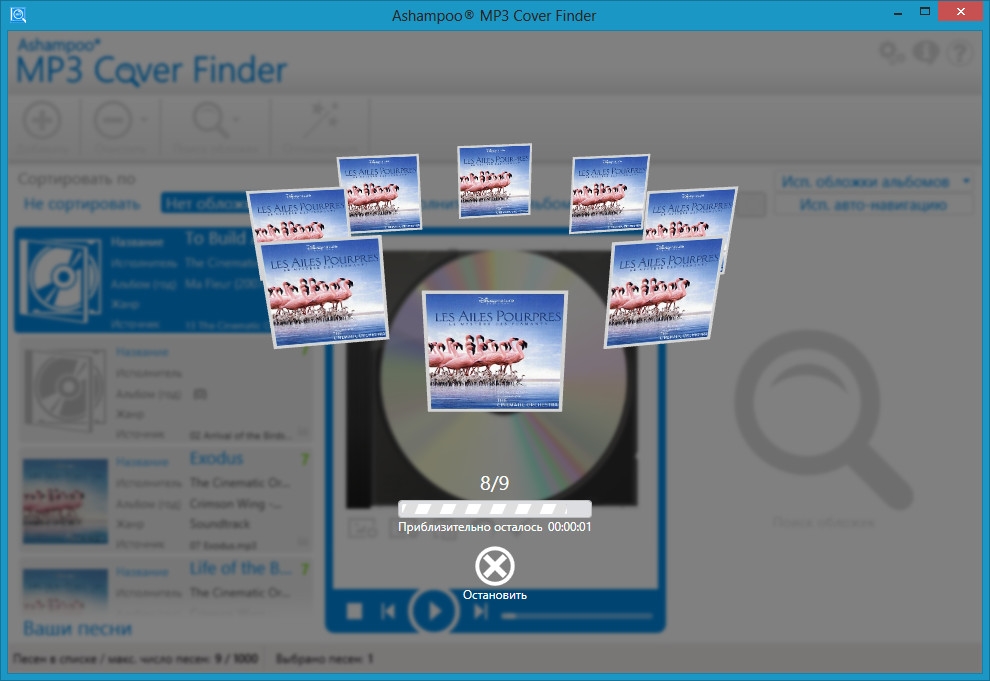Open the arrow next to Find covers
Image resolution: width=990 pixels, height=681 pixels.
point(237,119)
